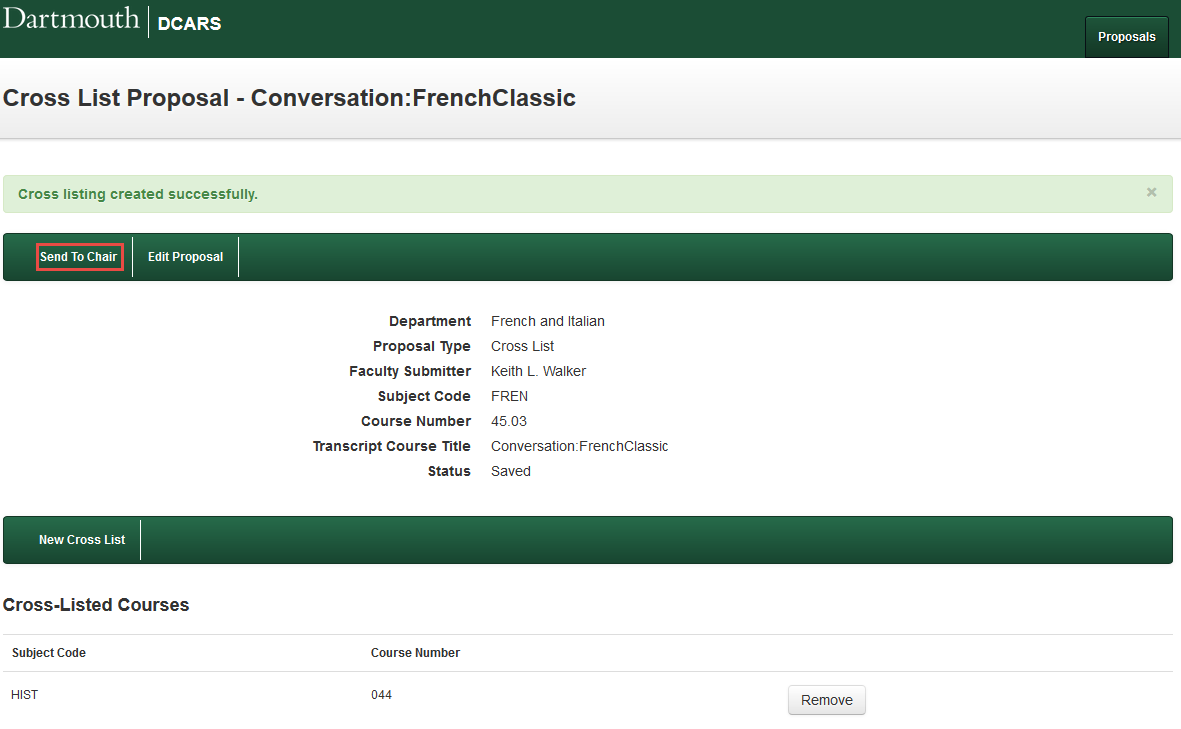Dismiss the success alert with the X
Screen dimensions: 1181x729
tap(1151, 192)
